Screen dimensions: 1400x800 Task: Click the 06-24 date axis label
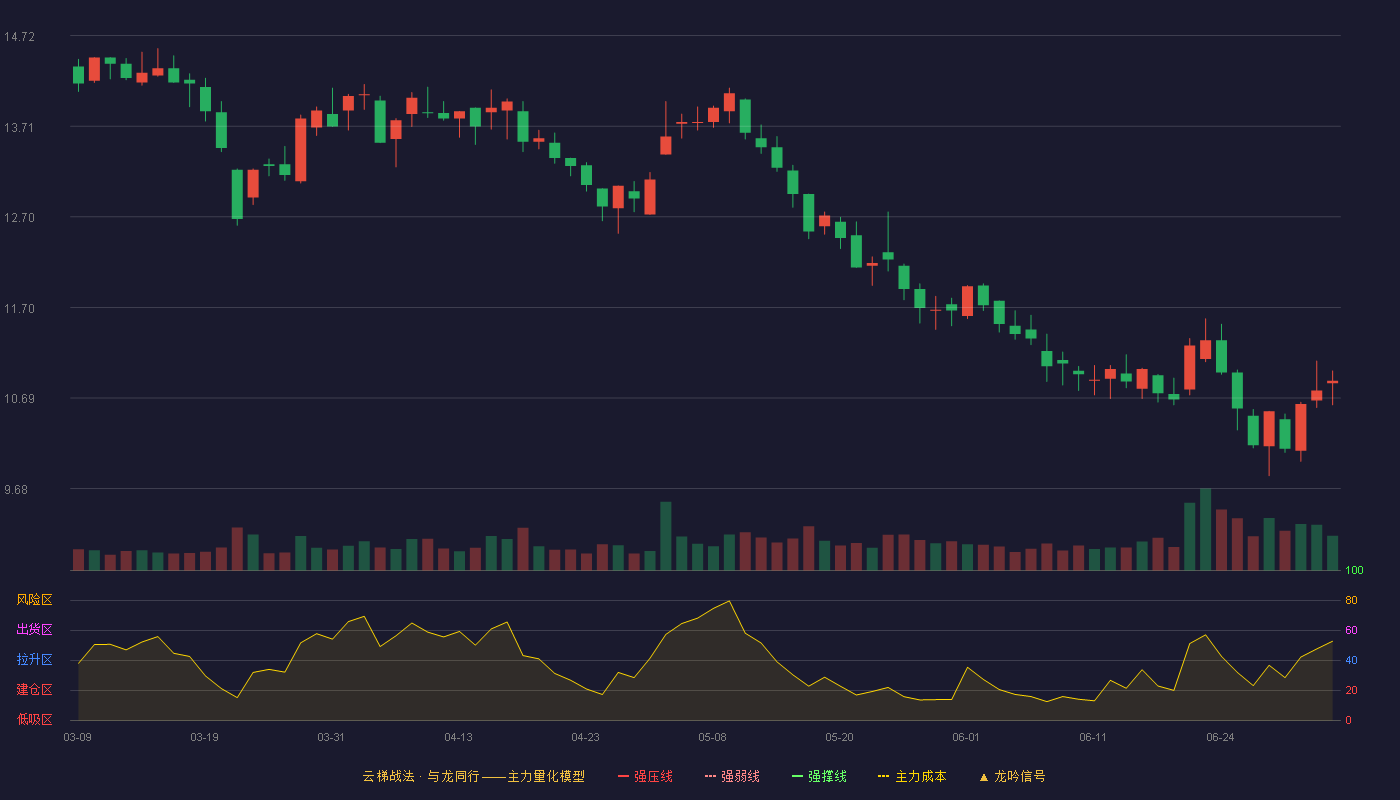point(1220,737)
